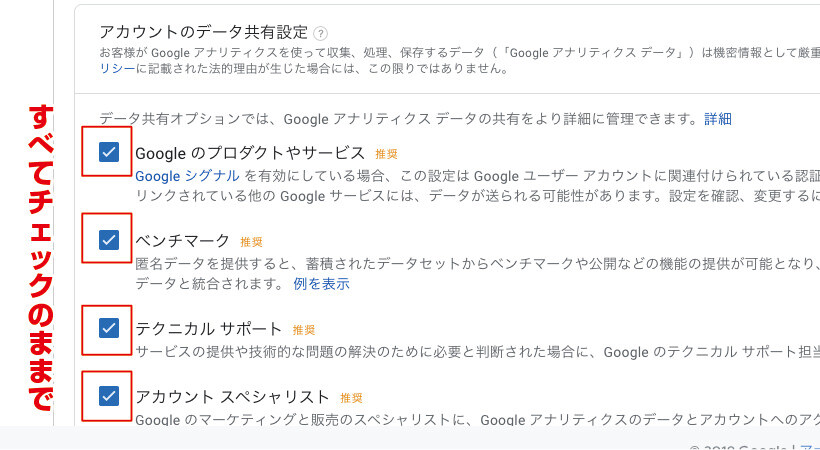This screenshot has height=450, width=820.
Task: Disable the テクニカル サポート checkbox
Action: tap(110, 327)
